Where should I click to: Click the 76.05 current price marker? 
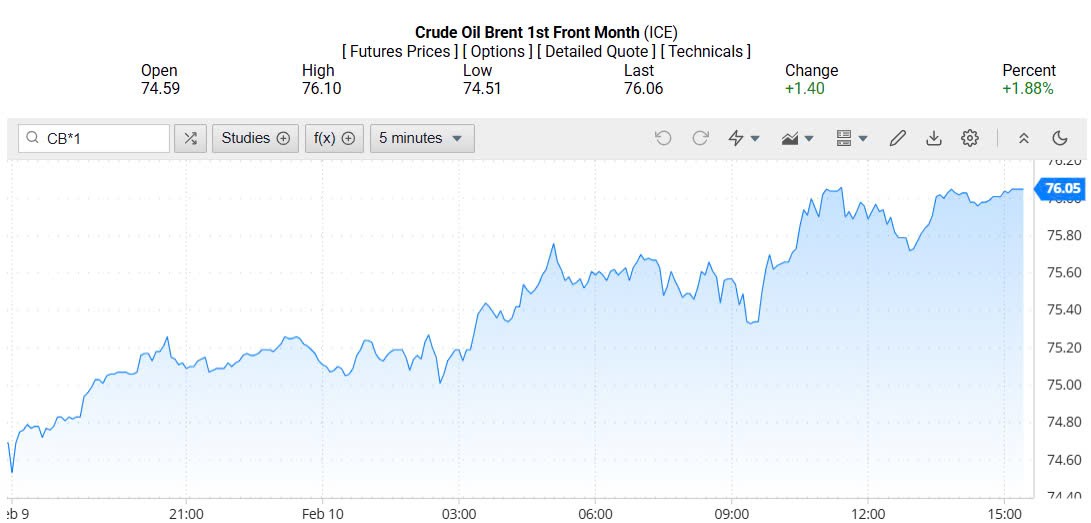click(x=1062, y=188)
